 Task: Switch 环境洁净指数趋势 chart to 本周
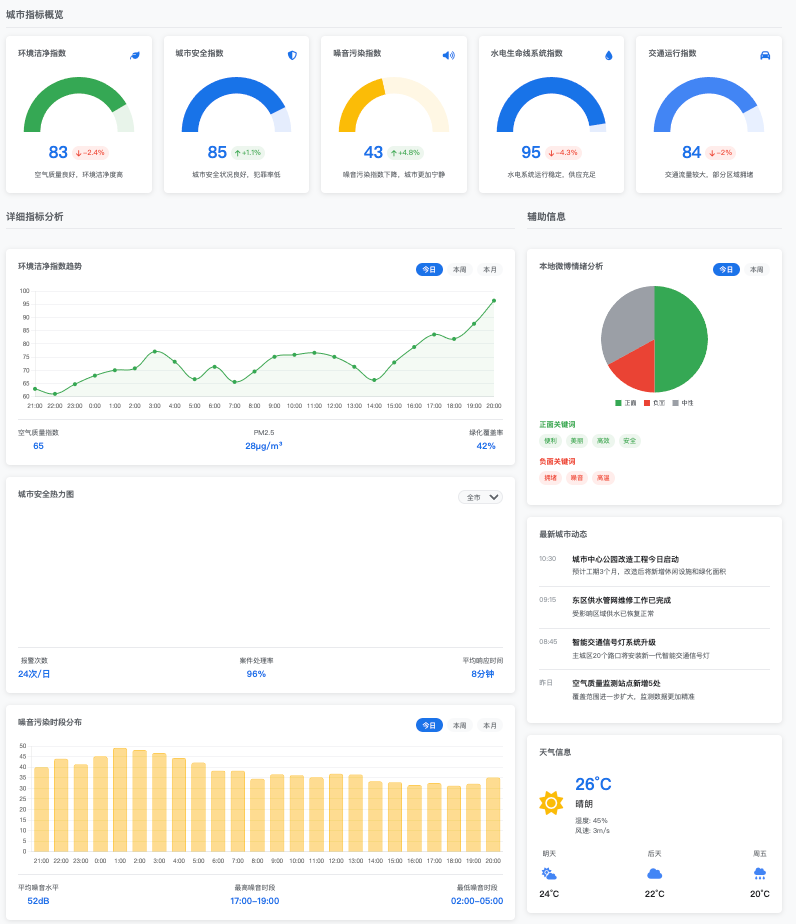click(459, 269)
